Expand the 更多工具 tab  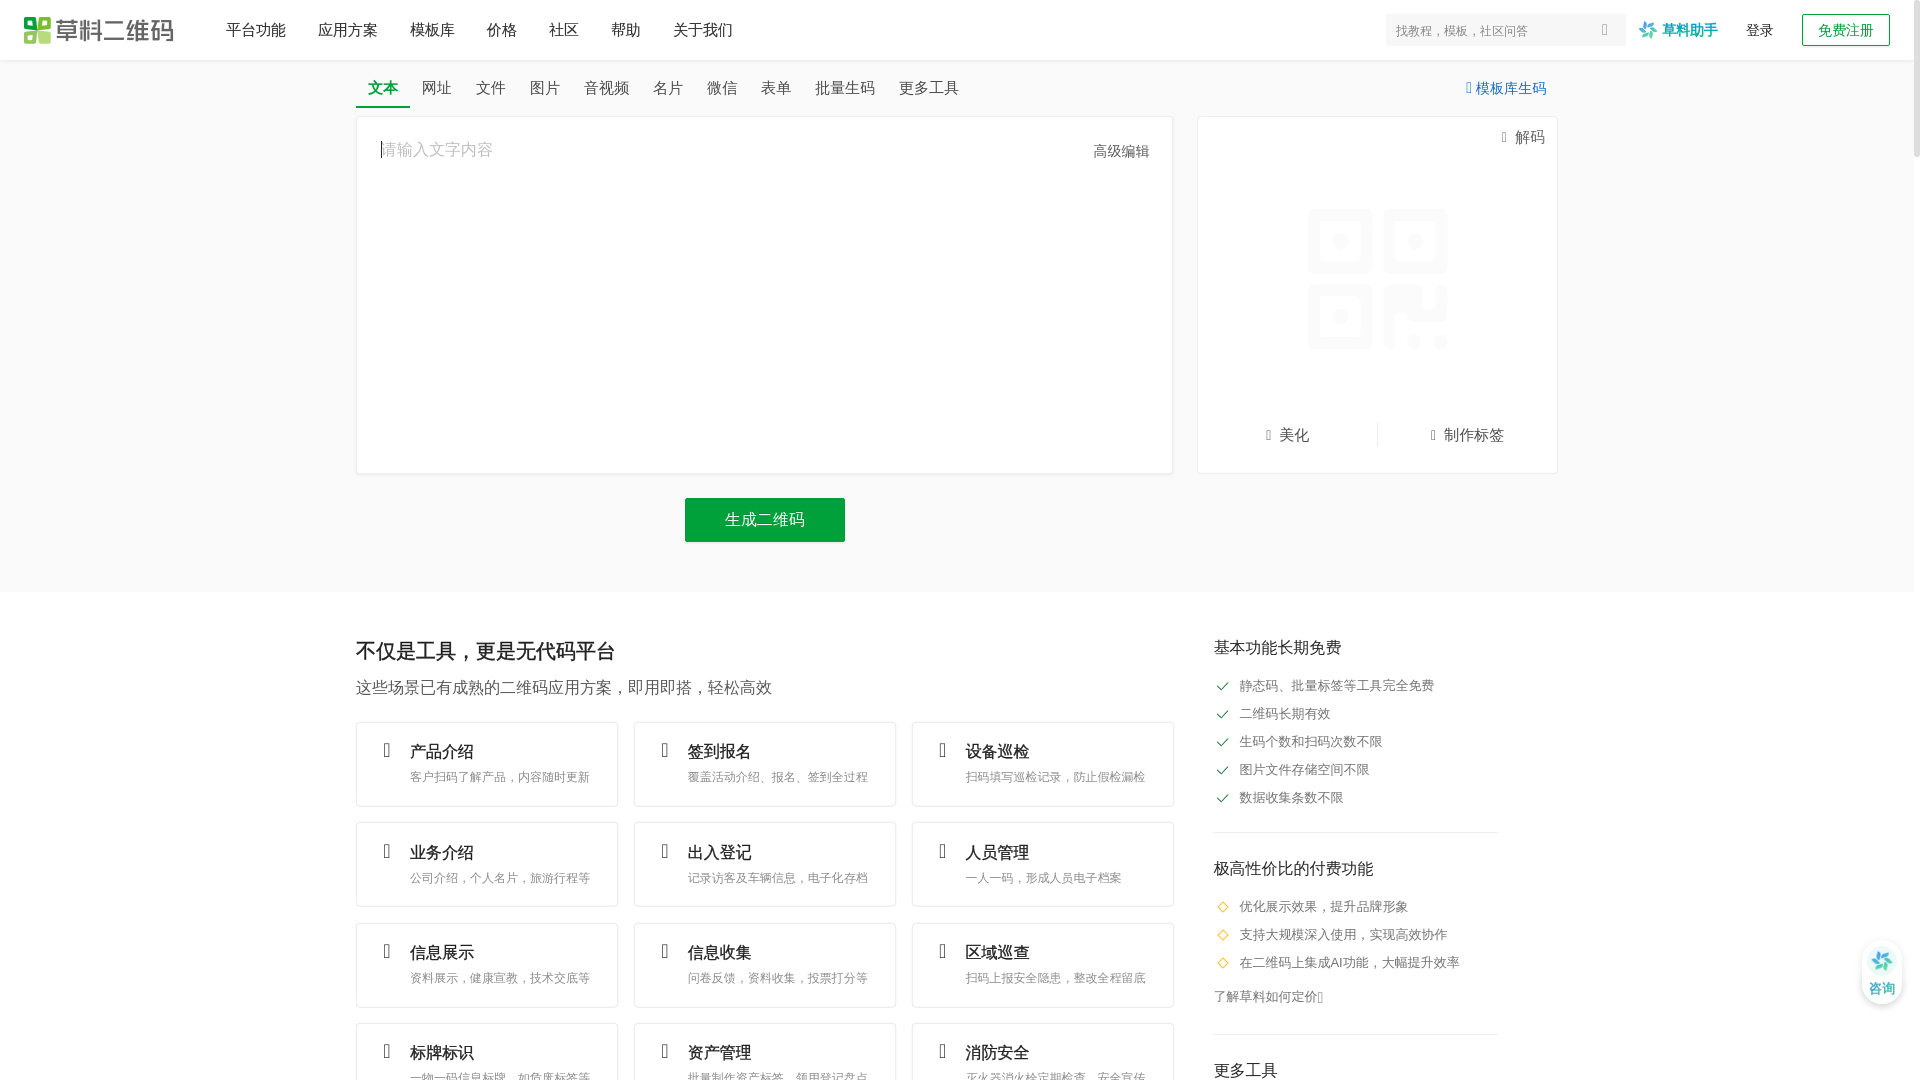(x=929, y=88)
